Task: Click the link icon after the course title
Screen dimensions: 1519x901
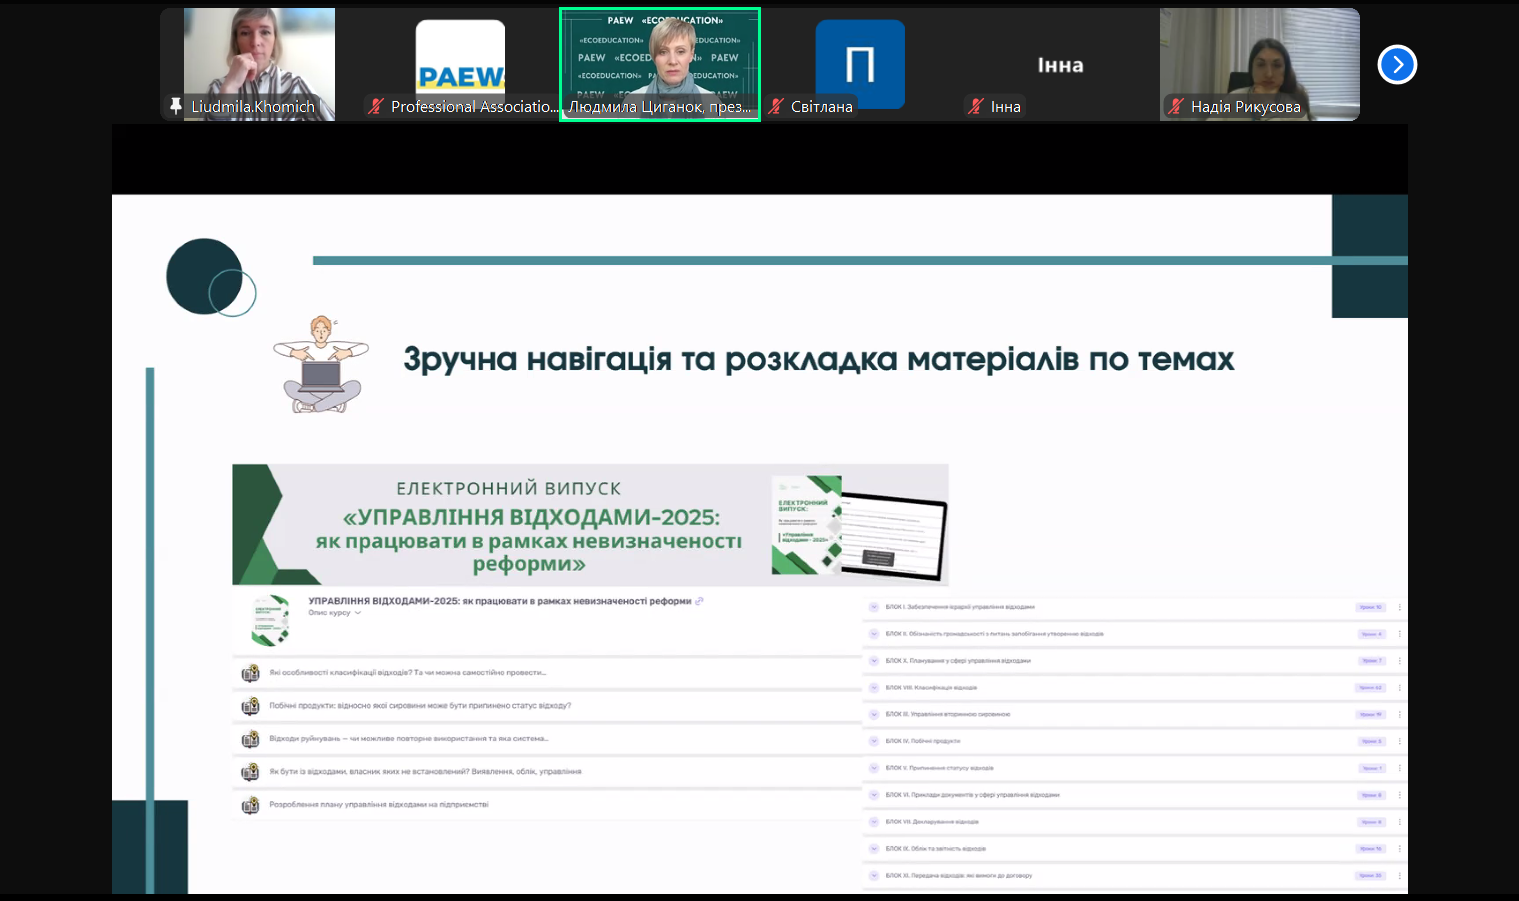Action: [700, 601]
